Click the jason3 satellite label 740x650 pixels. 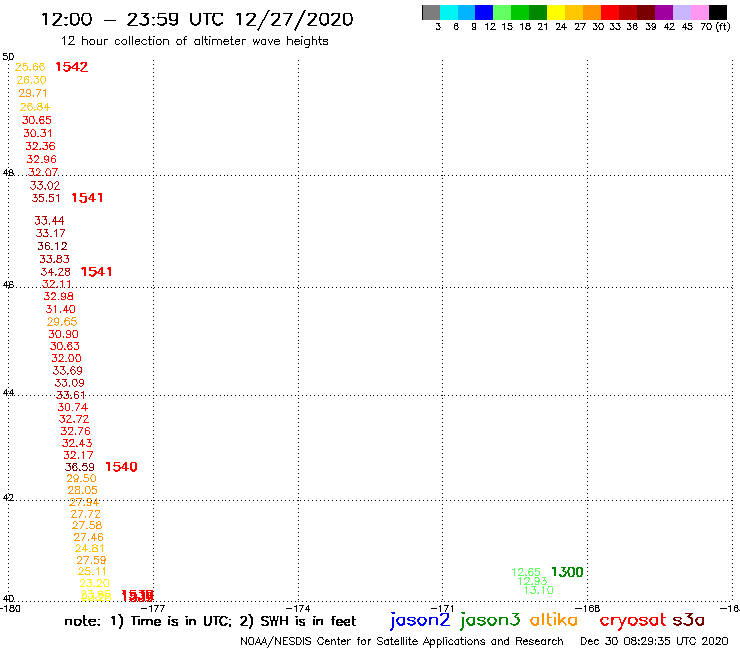(x=490, y=620)
